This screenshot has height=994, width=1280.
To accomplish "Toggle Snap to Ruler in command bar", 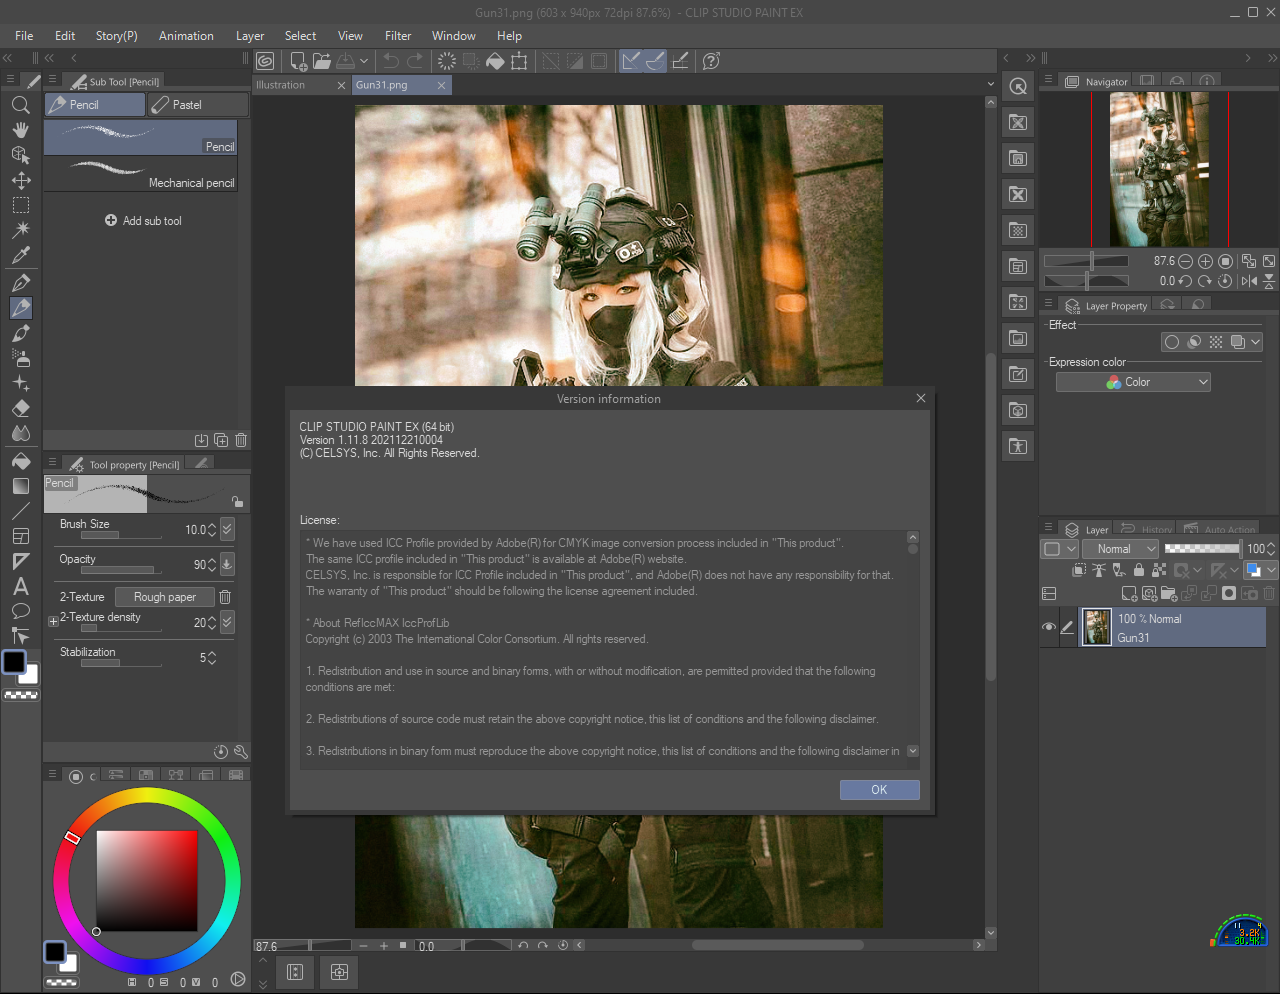I will point(631,61).
